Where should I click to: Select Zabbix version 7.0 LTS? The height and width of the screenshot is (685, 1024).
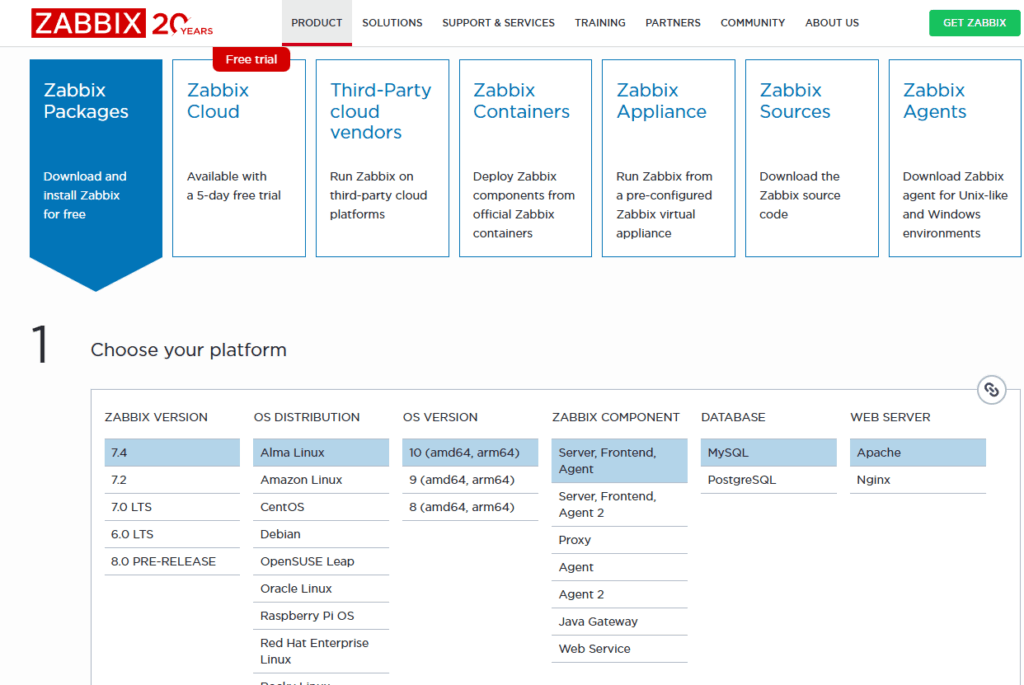(x=132, y=507)
